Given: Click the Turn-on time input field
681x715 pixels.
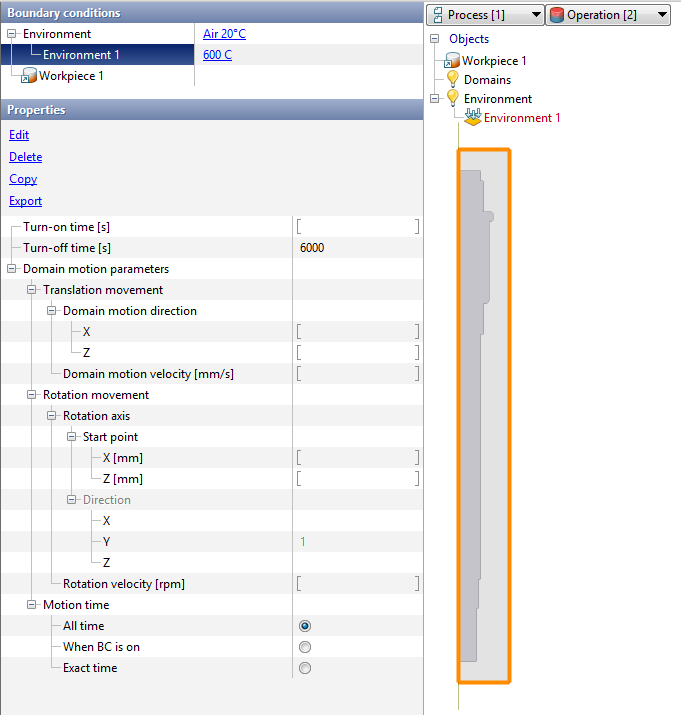Looking at the screenshot, I should [x=357, y=227].
